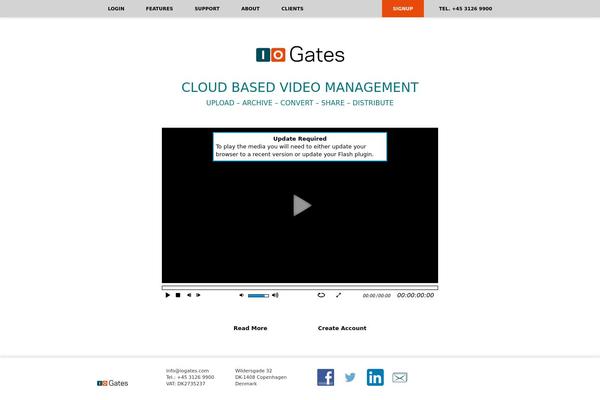
Task: Open the Facebook page icon
Action: coord(326,377)
